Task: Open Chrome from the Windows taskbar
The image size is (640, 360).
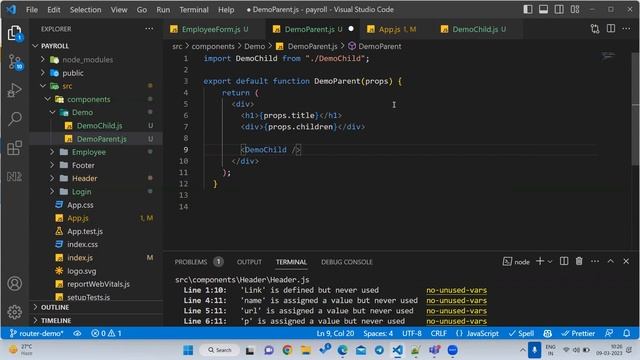Action: click(x=287, y=350)
